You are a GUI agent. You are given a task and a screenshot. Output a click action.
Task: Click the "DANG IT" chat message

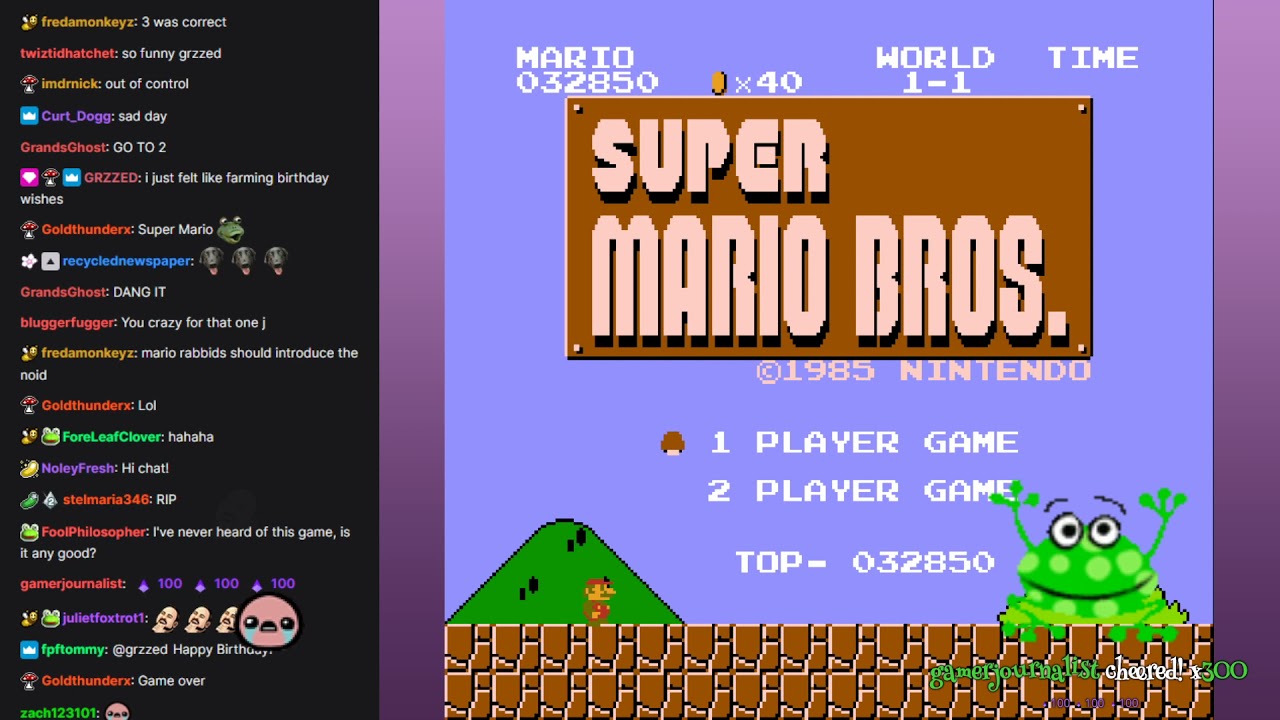139,292
